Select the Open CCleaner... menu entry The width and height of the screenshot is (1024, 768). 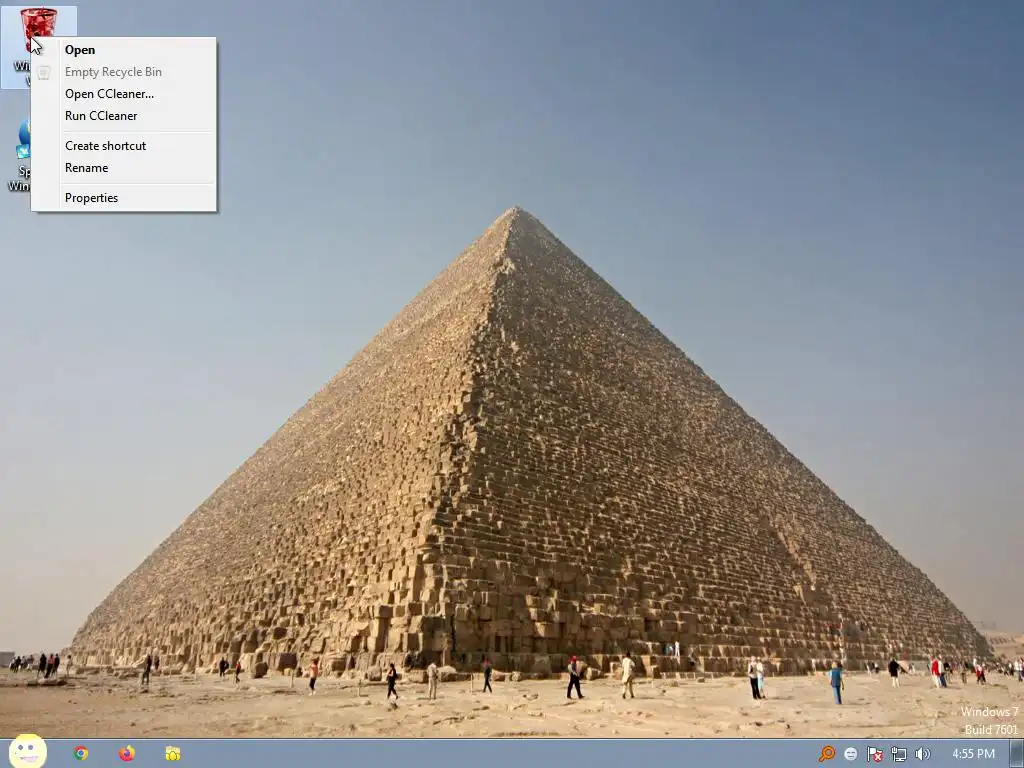pos(123,93)
